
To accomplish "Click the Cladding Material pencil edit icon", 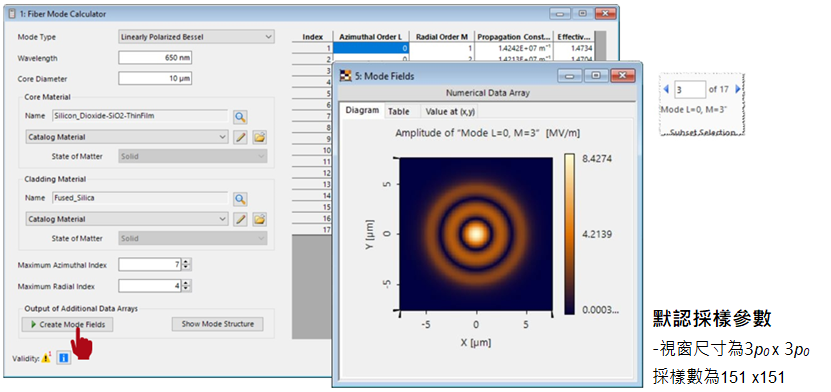I will coord(241,219).
